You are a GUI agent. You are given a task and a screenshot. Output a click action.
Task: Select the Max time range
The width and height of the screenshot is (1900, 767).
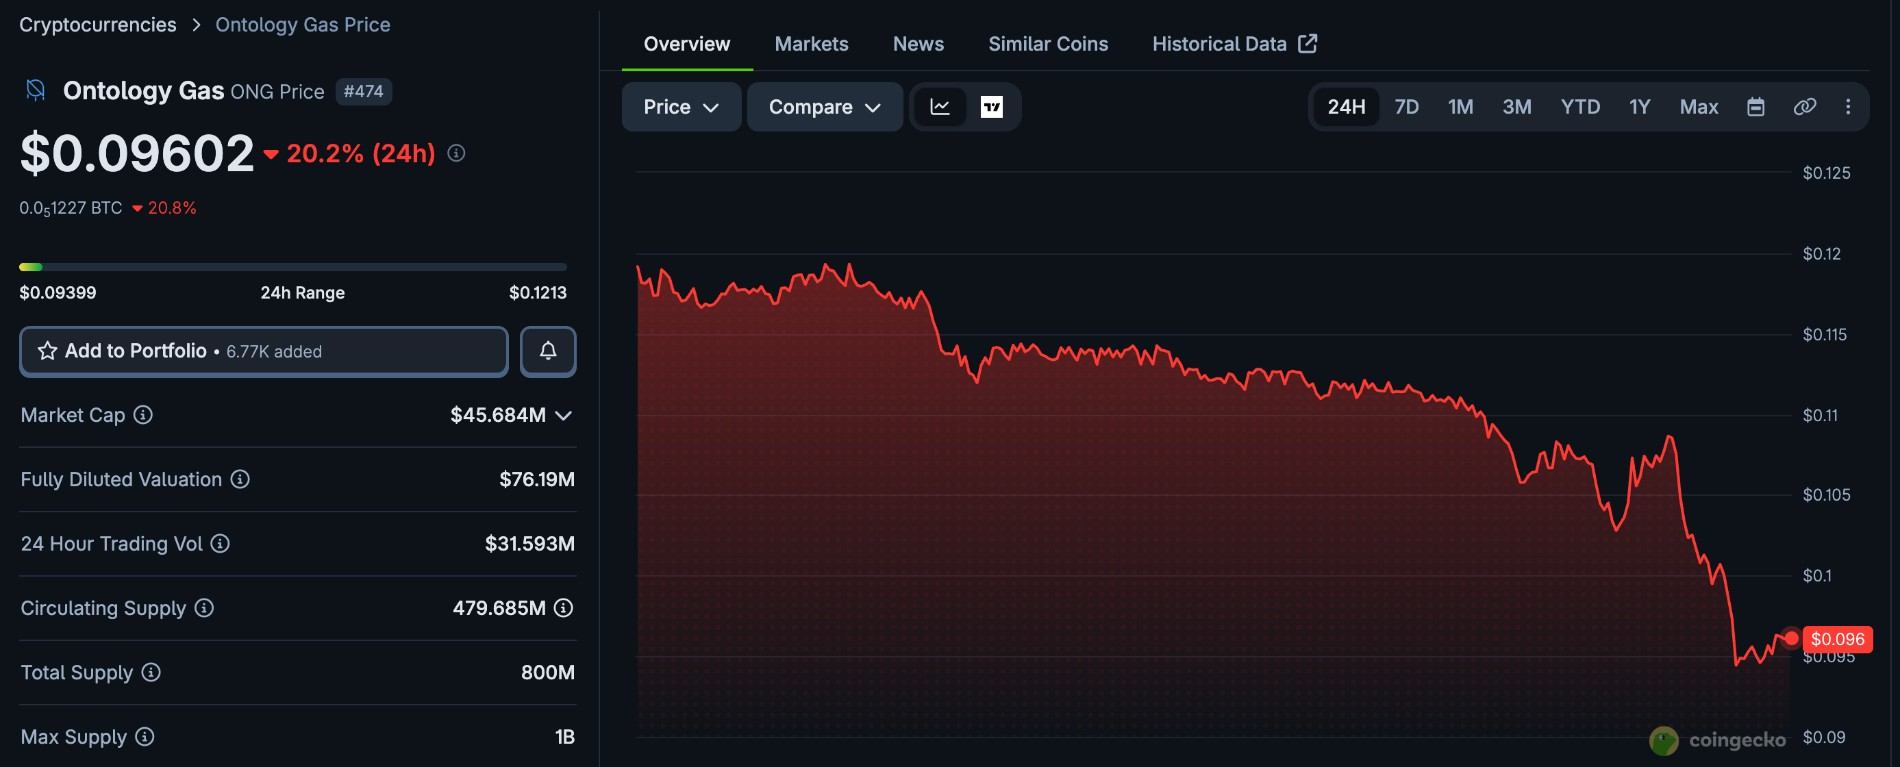point(1699,107)
